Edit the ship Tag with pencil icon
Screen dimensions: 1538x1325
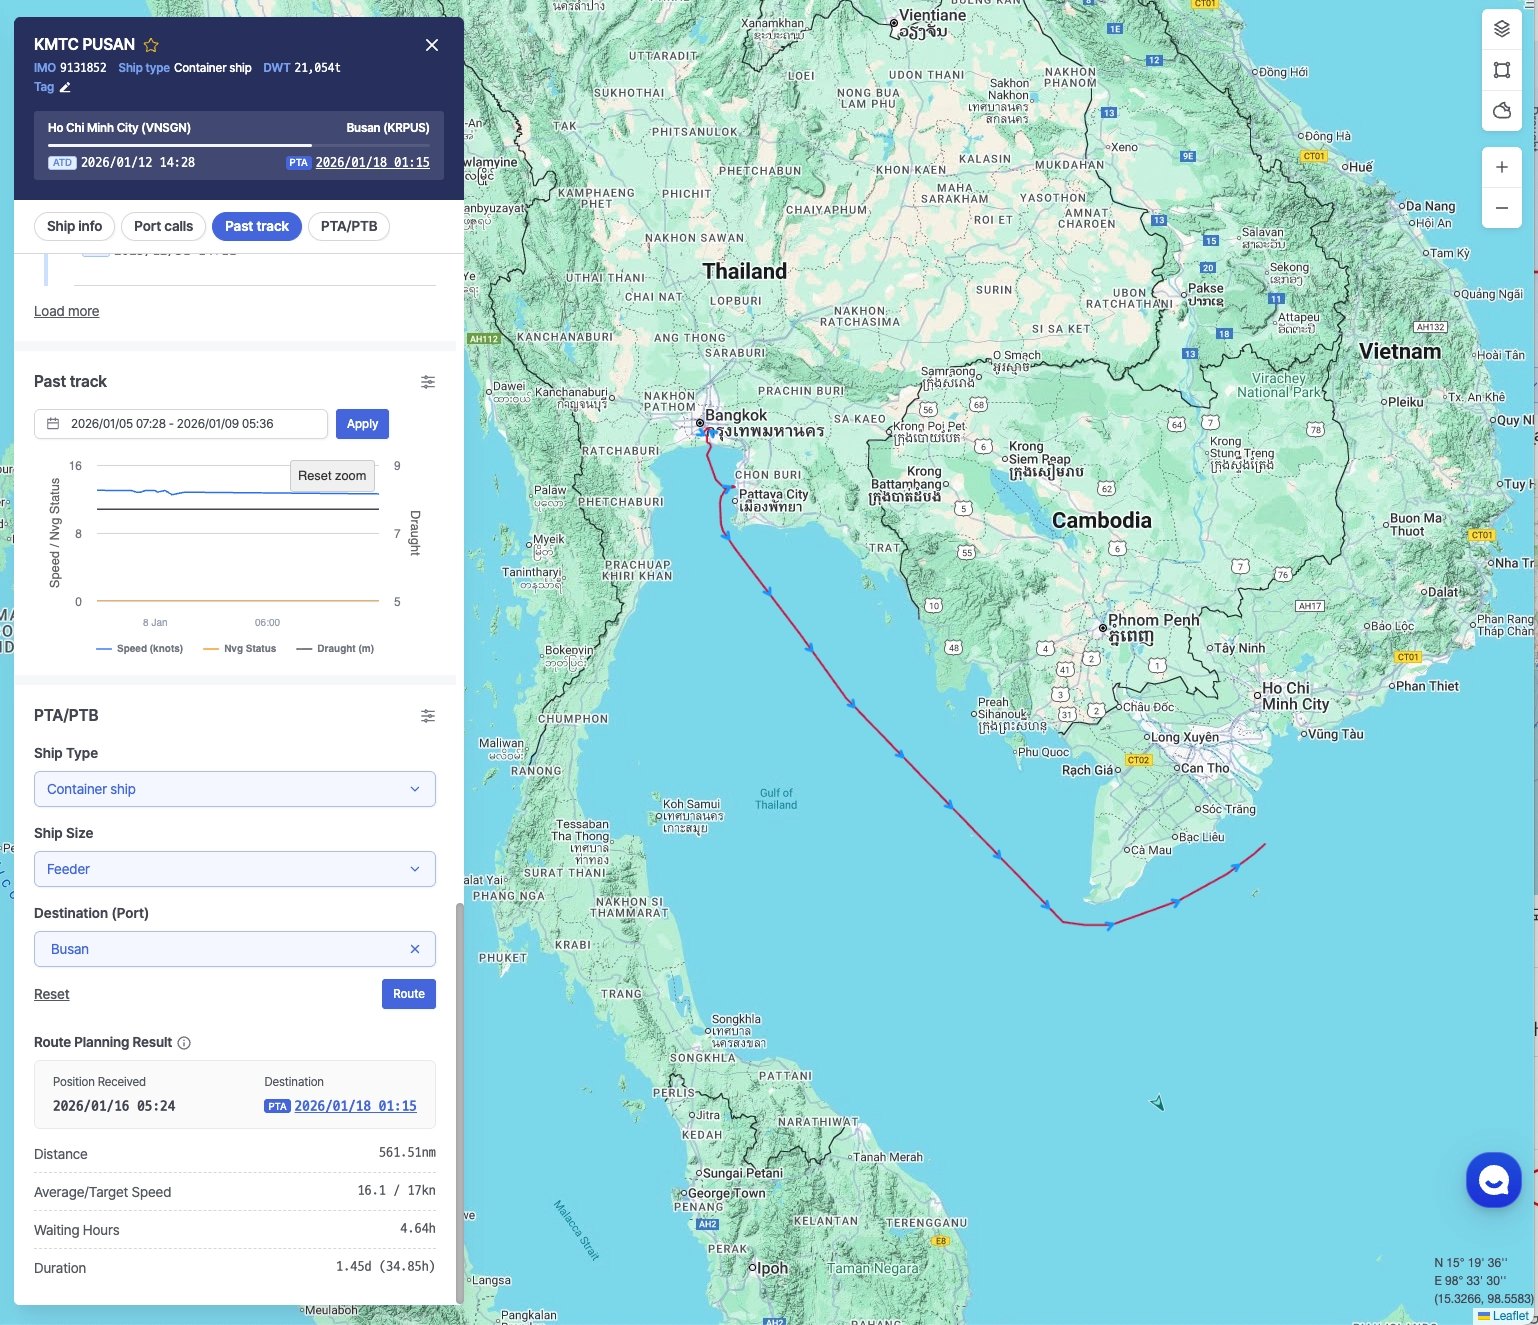coord(65,87)
